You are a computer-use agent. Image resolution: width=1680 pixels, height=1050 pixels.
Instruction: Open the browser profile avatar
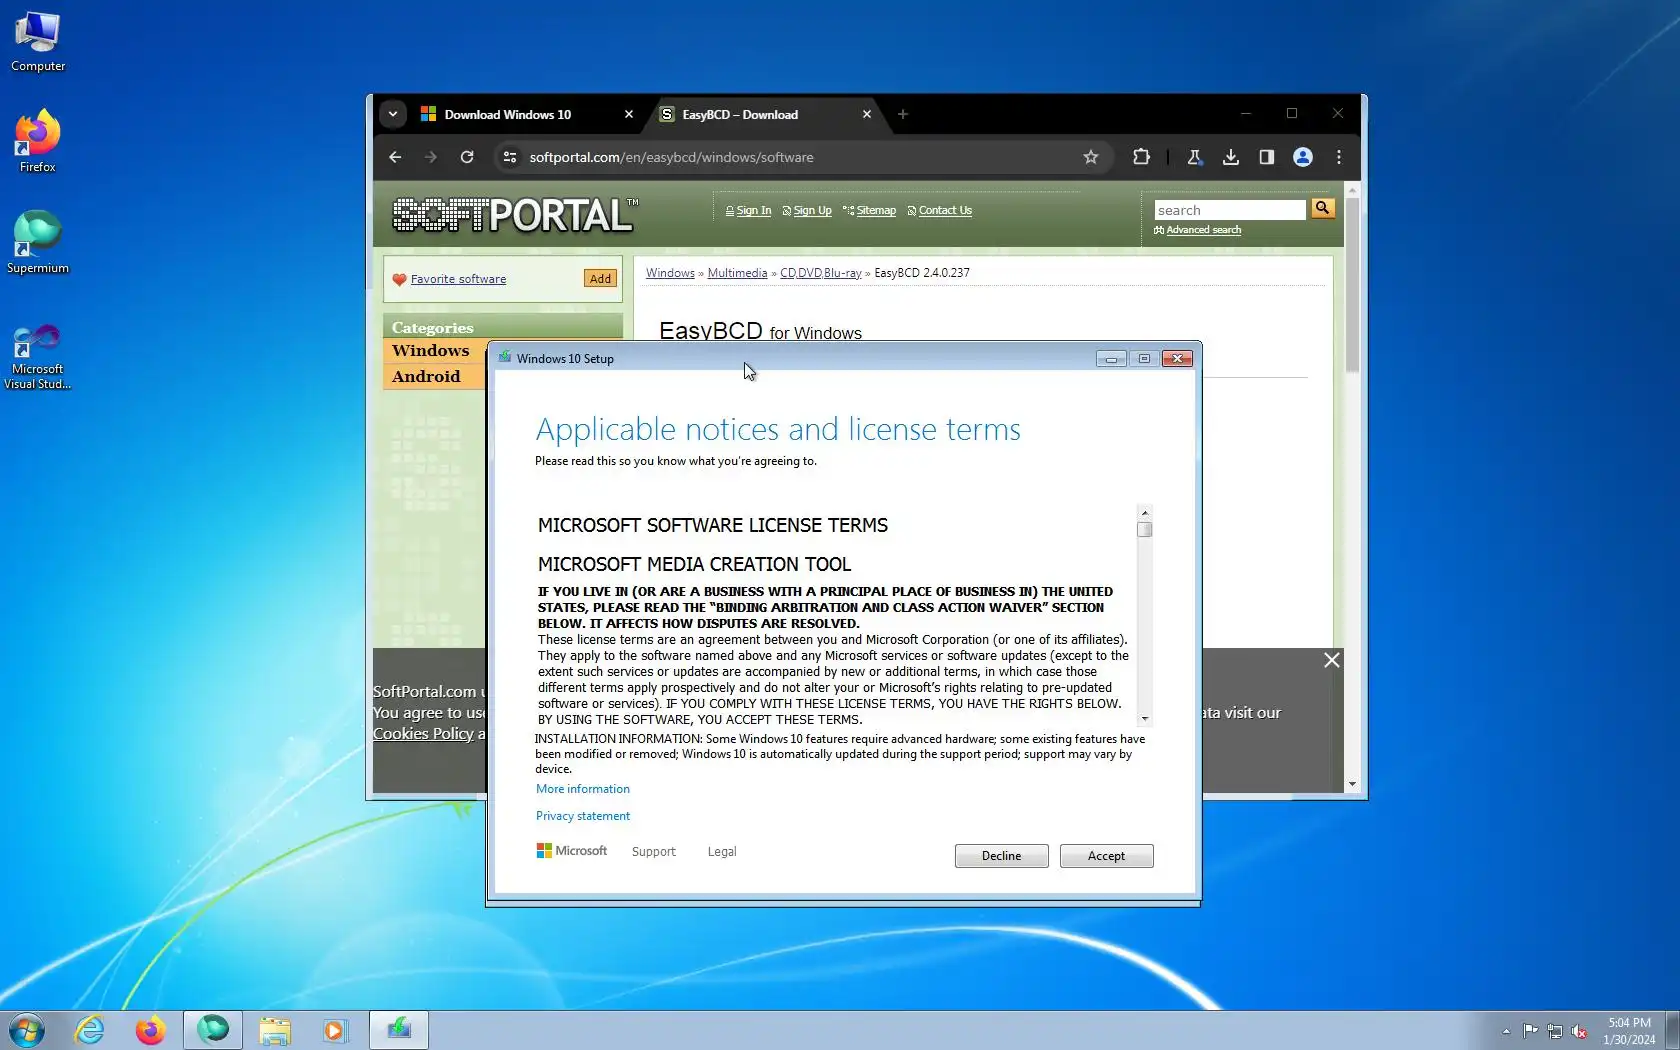coord(1303,157)
